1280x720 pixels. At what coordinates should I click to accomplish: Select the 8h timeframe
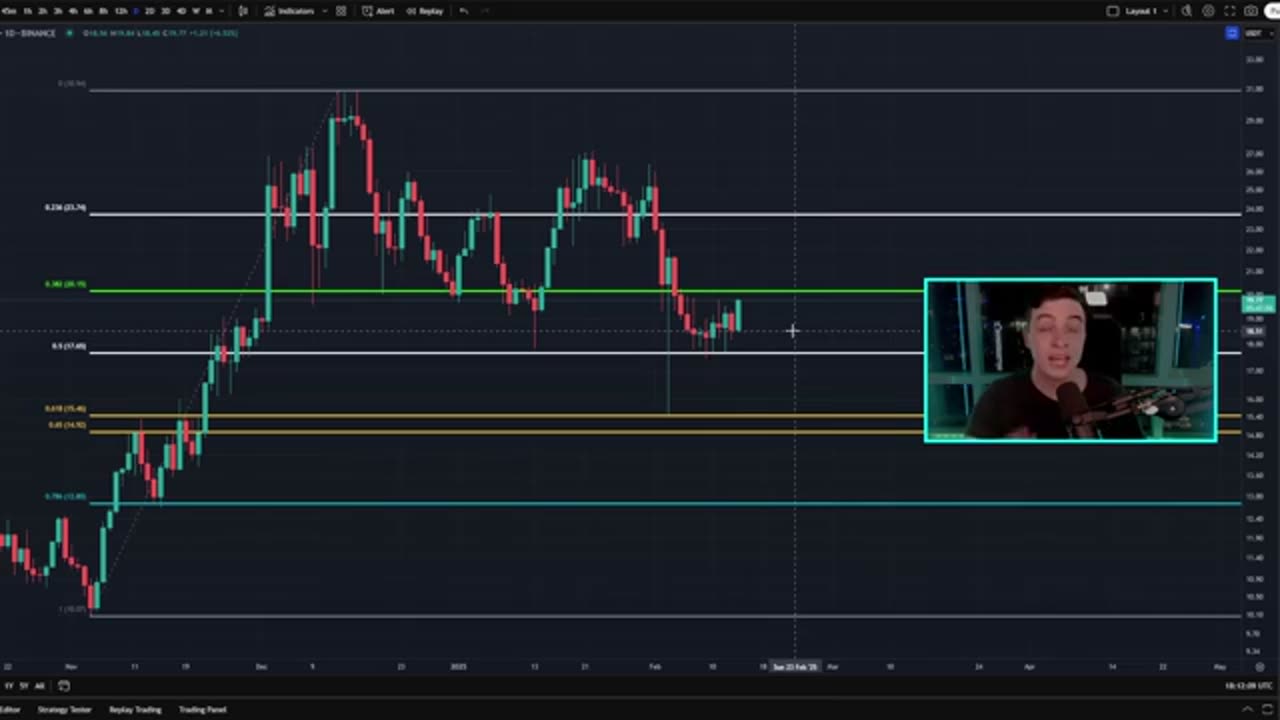pyautogui.click(x=103, y=11)
